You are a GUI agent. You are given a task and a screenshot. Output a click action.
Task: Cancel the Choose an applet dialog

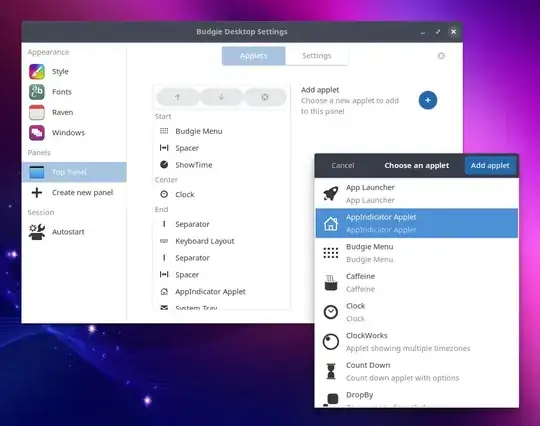click(x=343, y=166)
